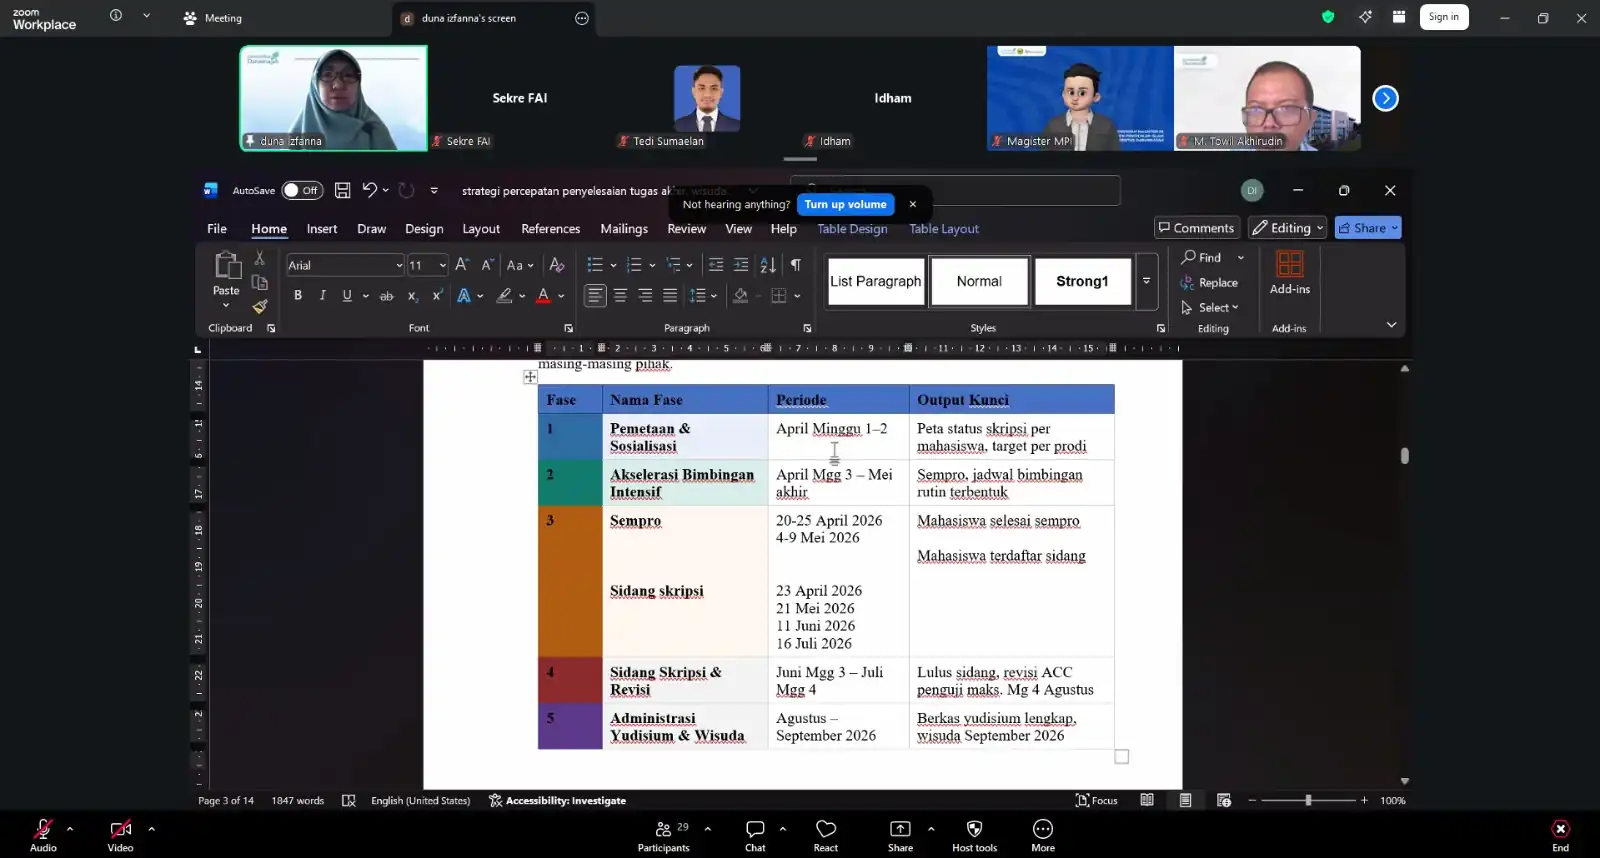The height and width of the screenshot is (858, 1600).
Task: Open Zoom Chat panel
Action: 755,835
